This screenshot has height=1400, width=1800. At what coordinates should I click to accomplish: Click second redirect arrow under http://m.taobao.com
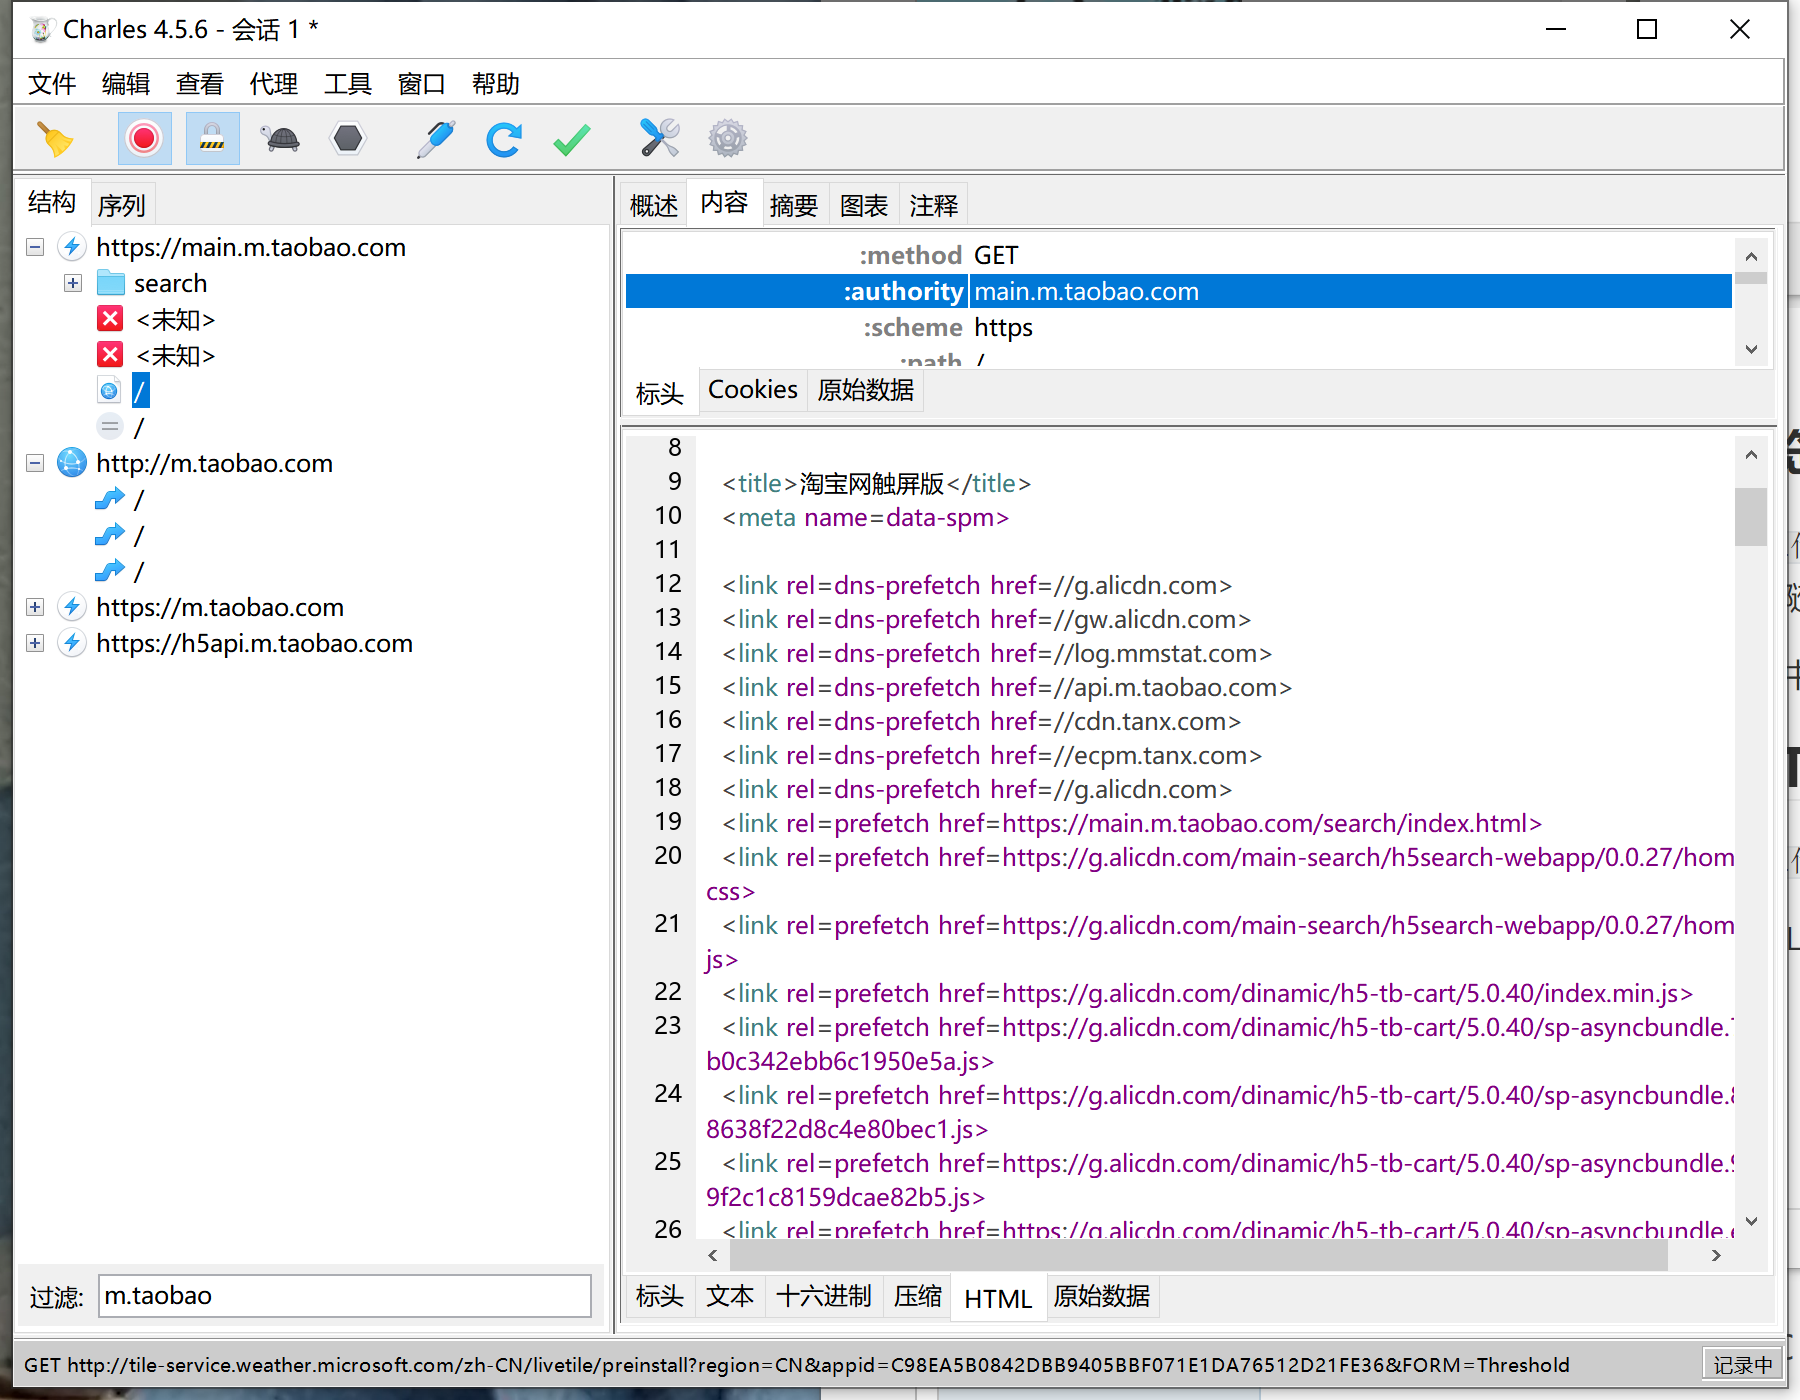pyautogui.click(x=110, y=535)
